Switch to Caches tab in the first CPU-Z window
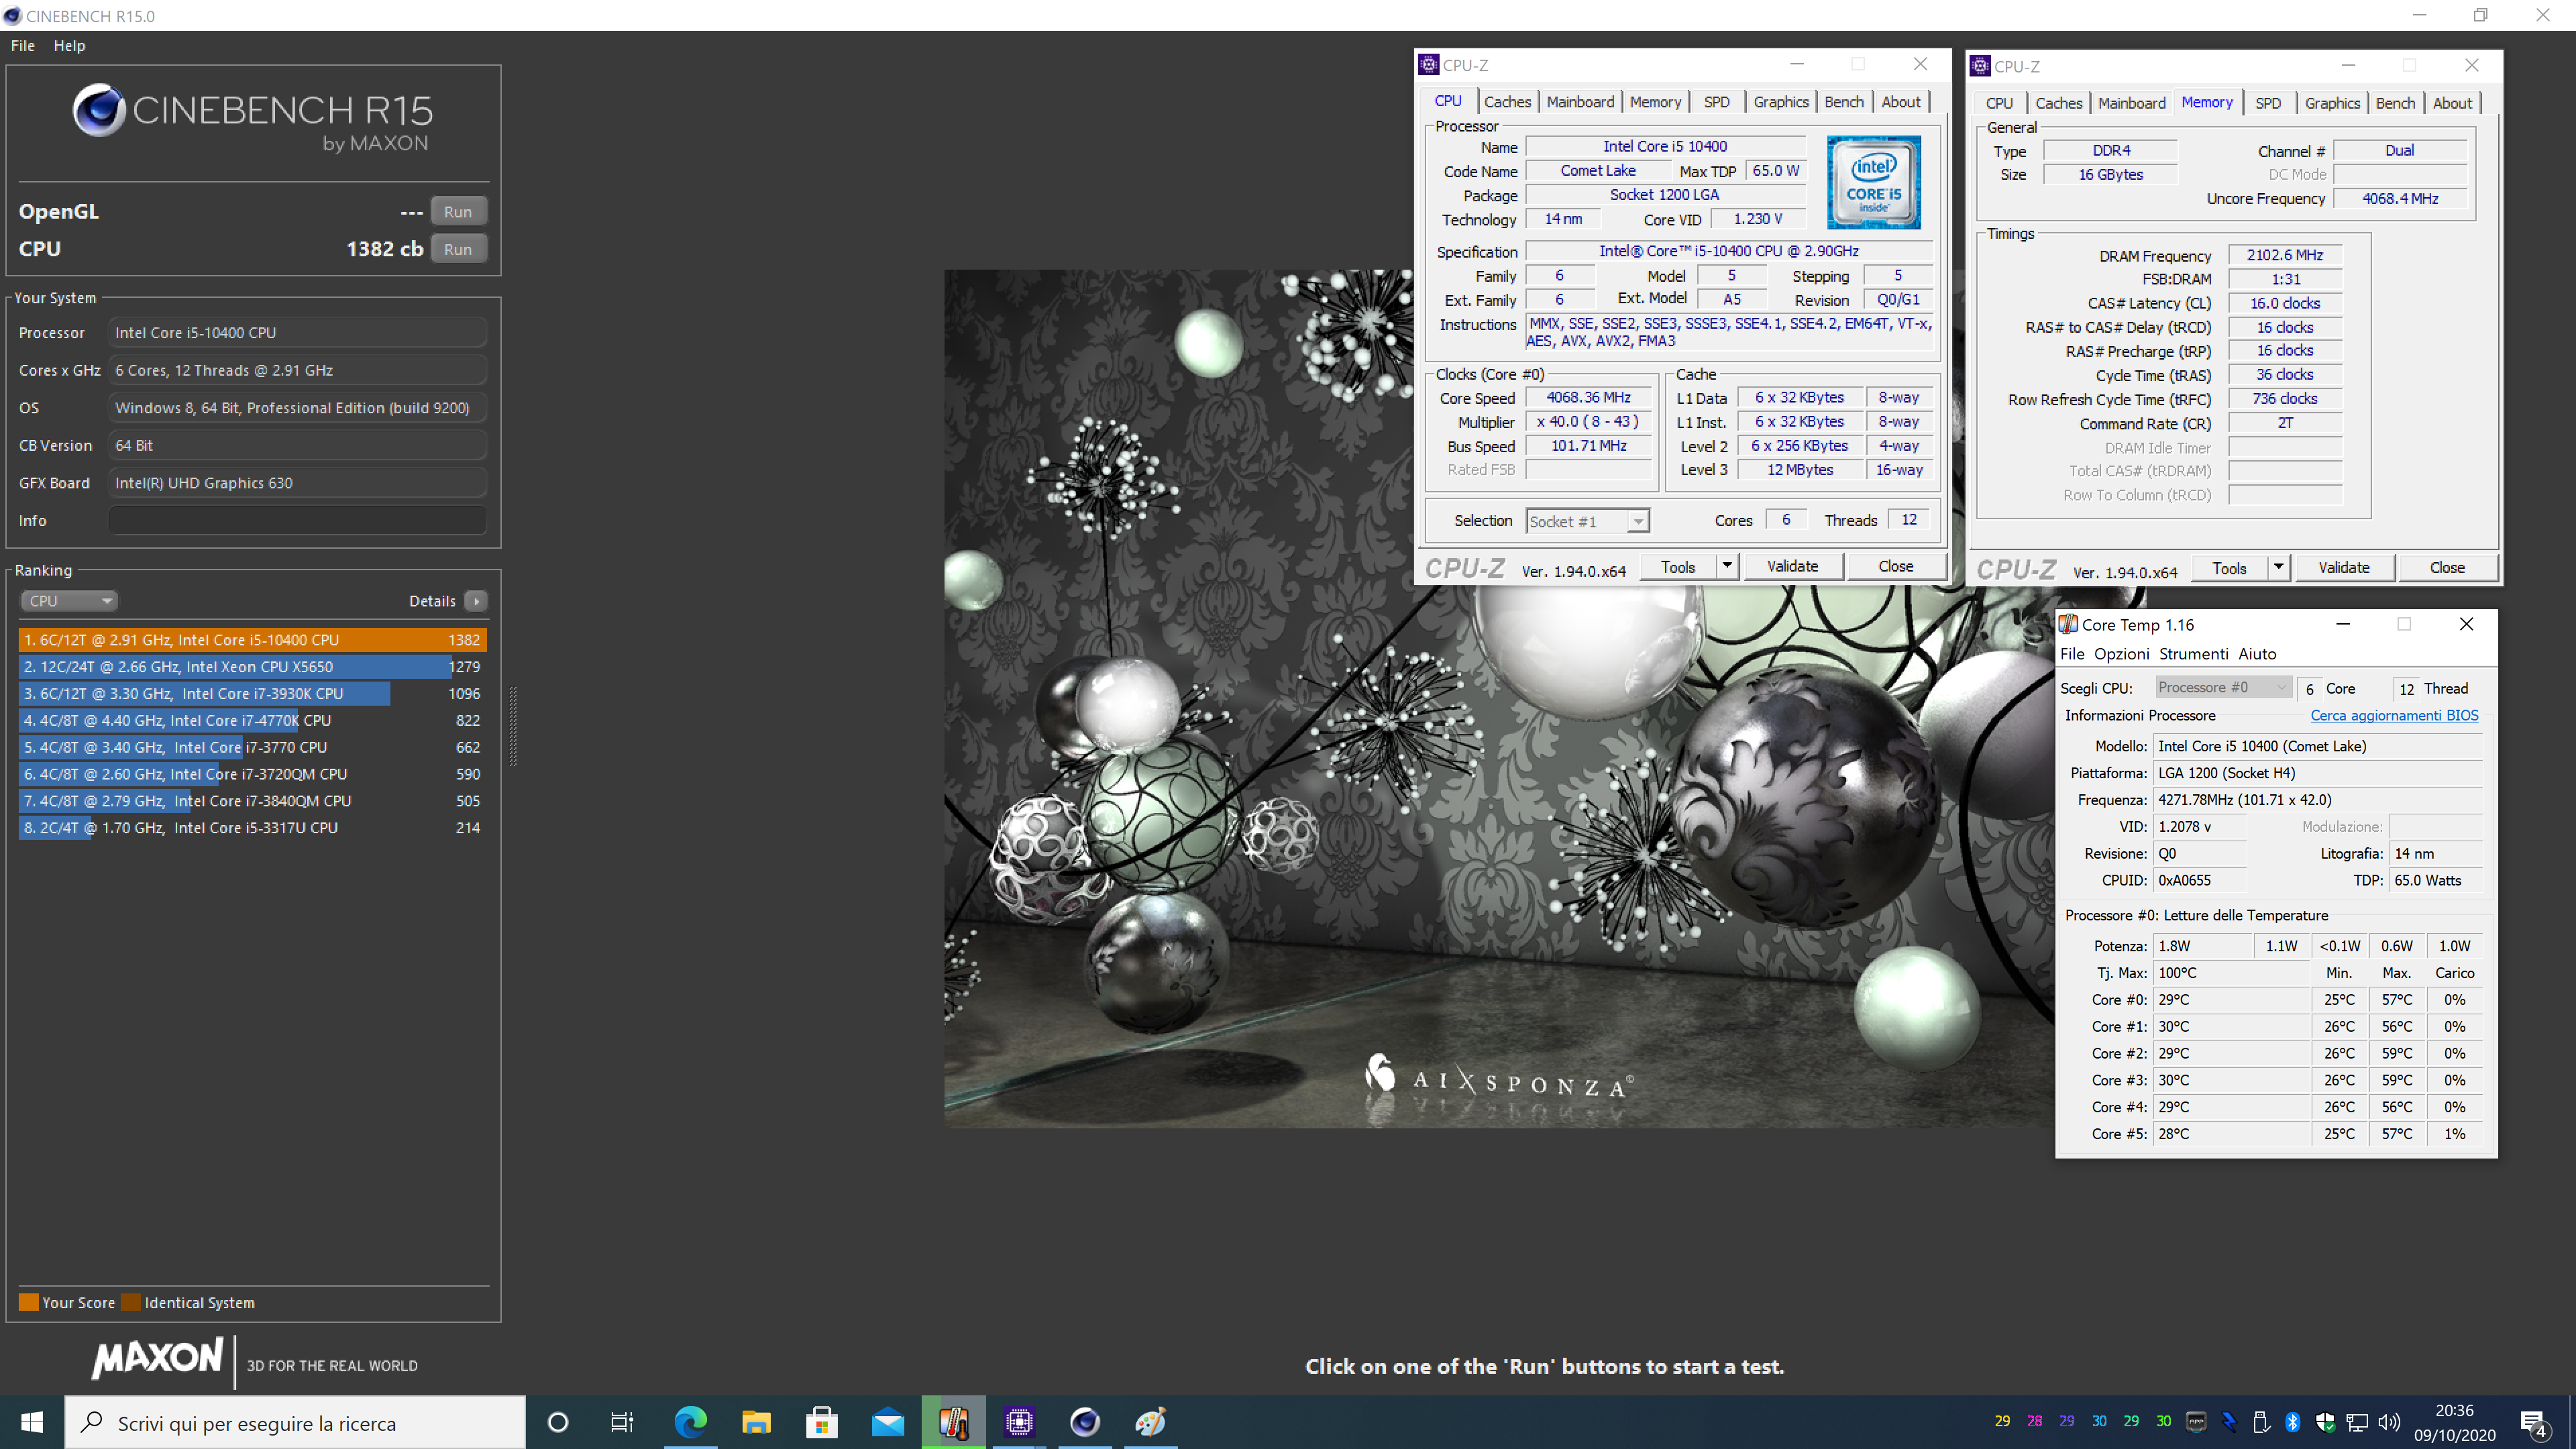This screenshot has width=2576, height=1449. point(1507,102)
